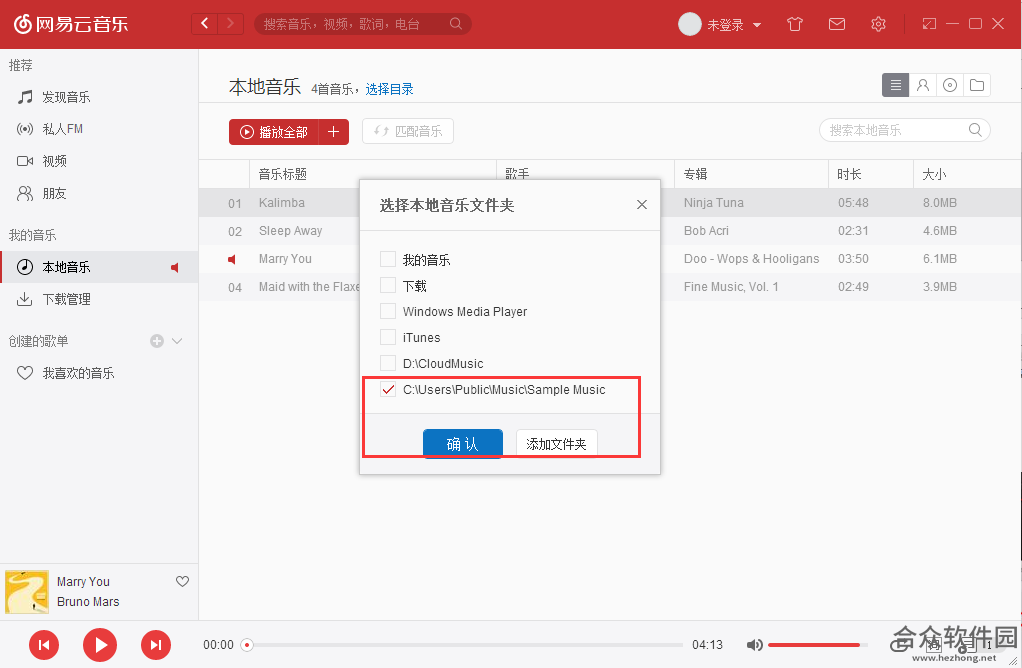This screenshot has height=668, width=1022.
Task: Open the messages envelope icon
Action: (x=836, y=24)
